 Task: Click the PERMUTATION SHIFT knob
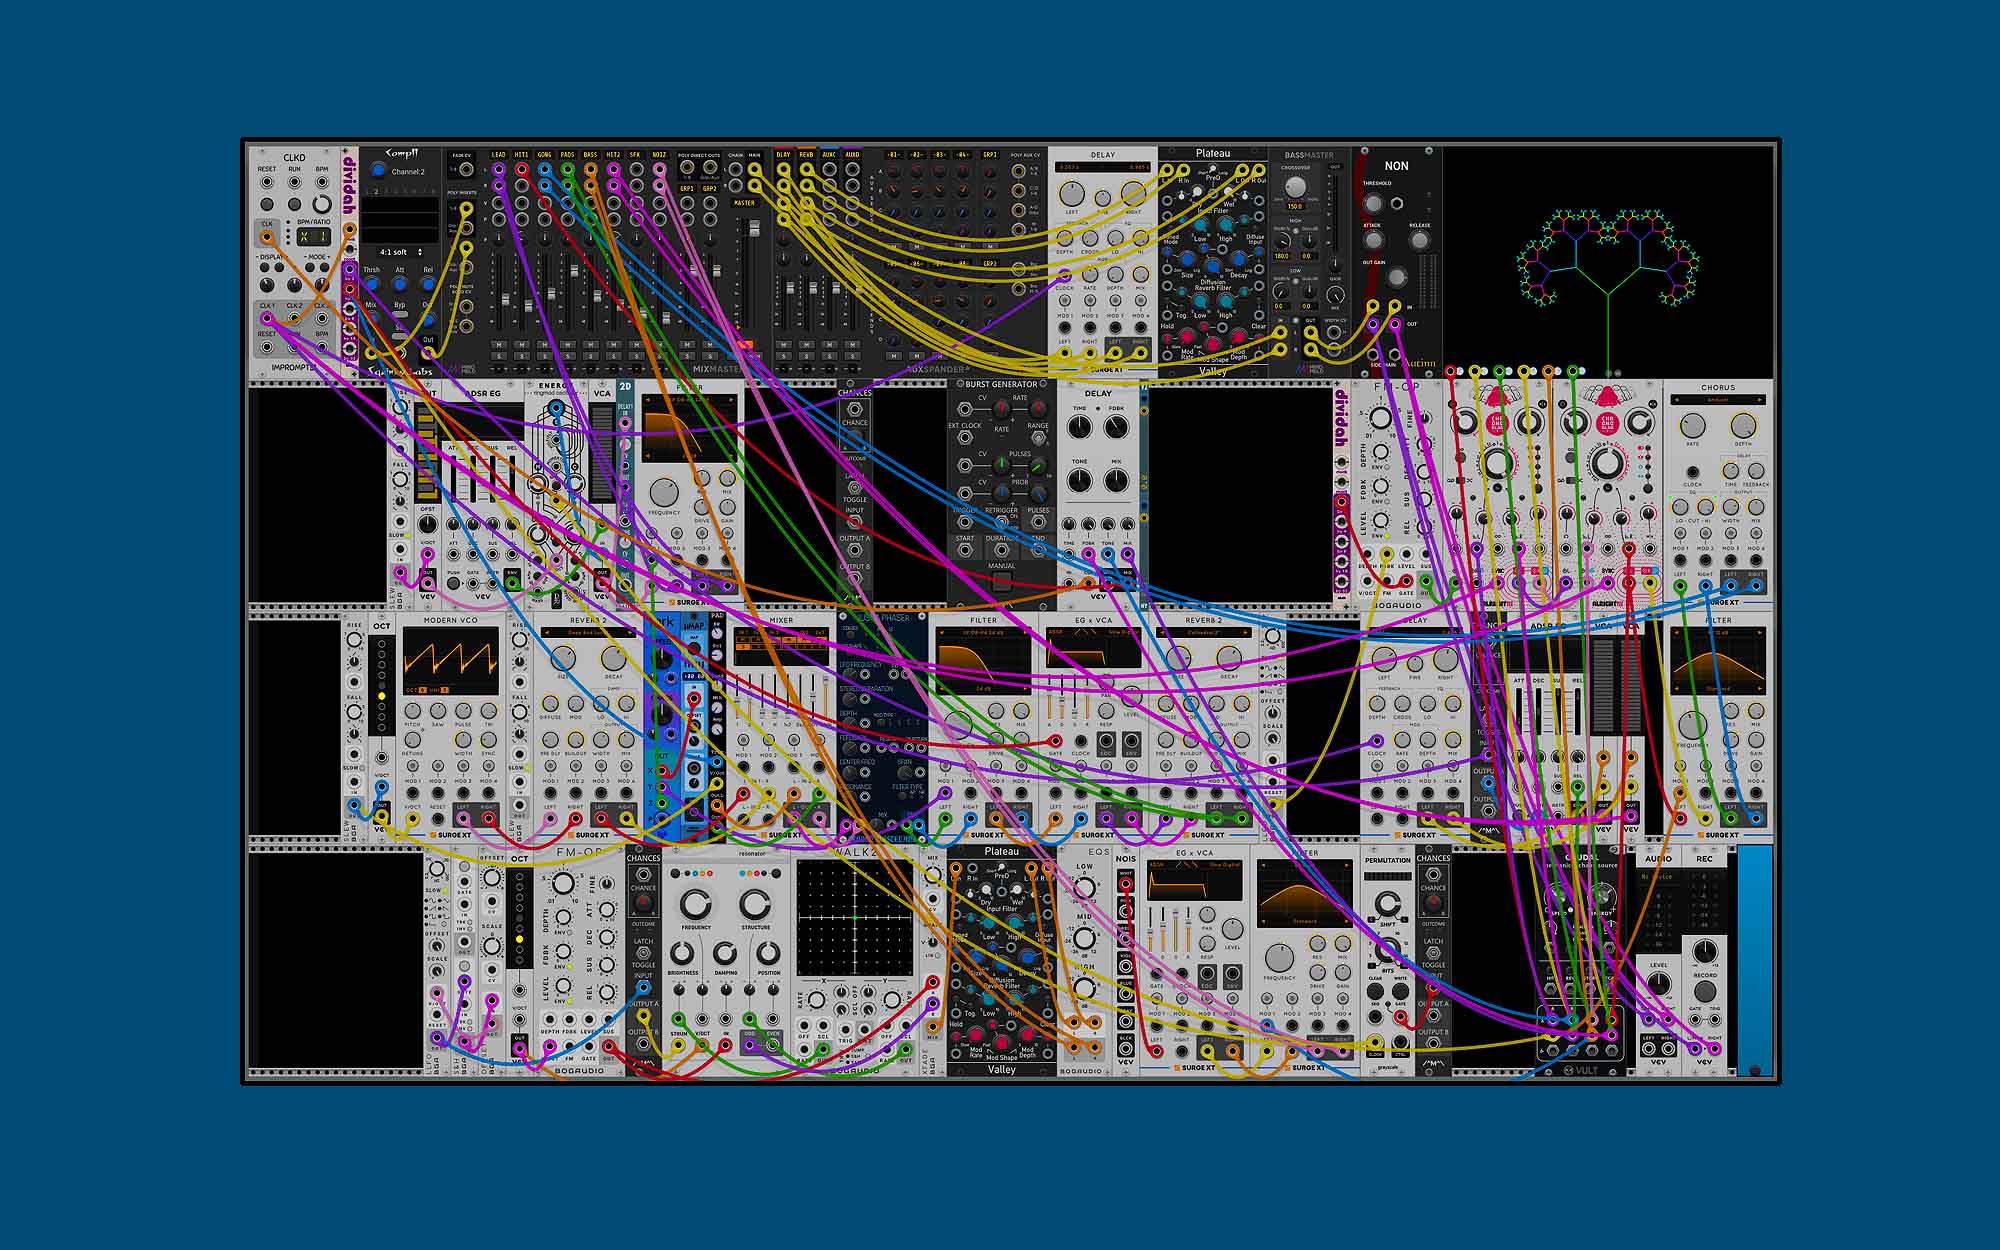1387,904
